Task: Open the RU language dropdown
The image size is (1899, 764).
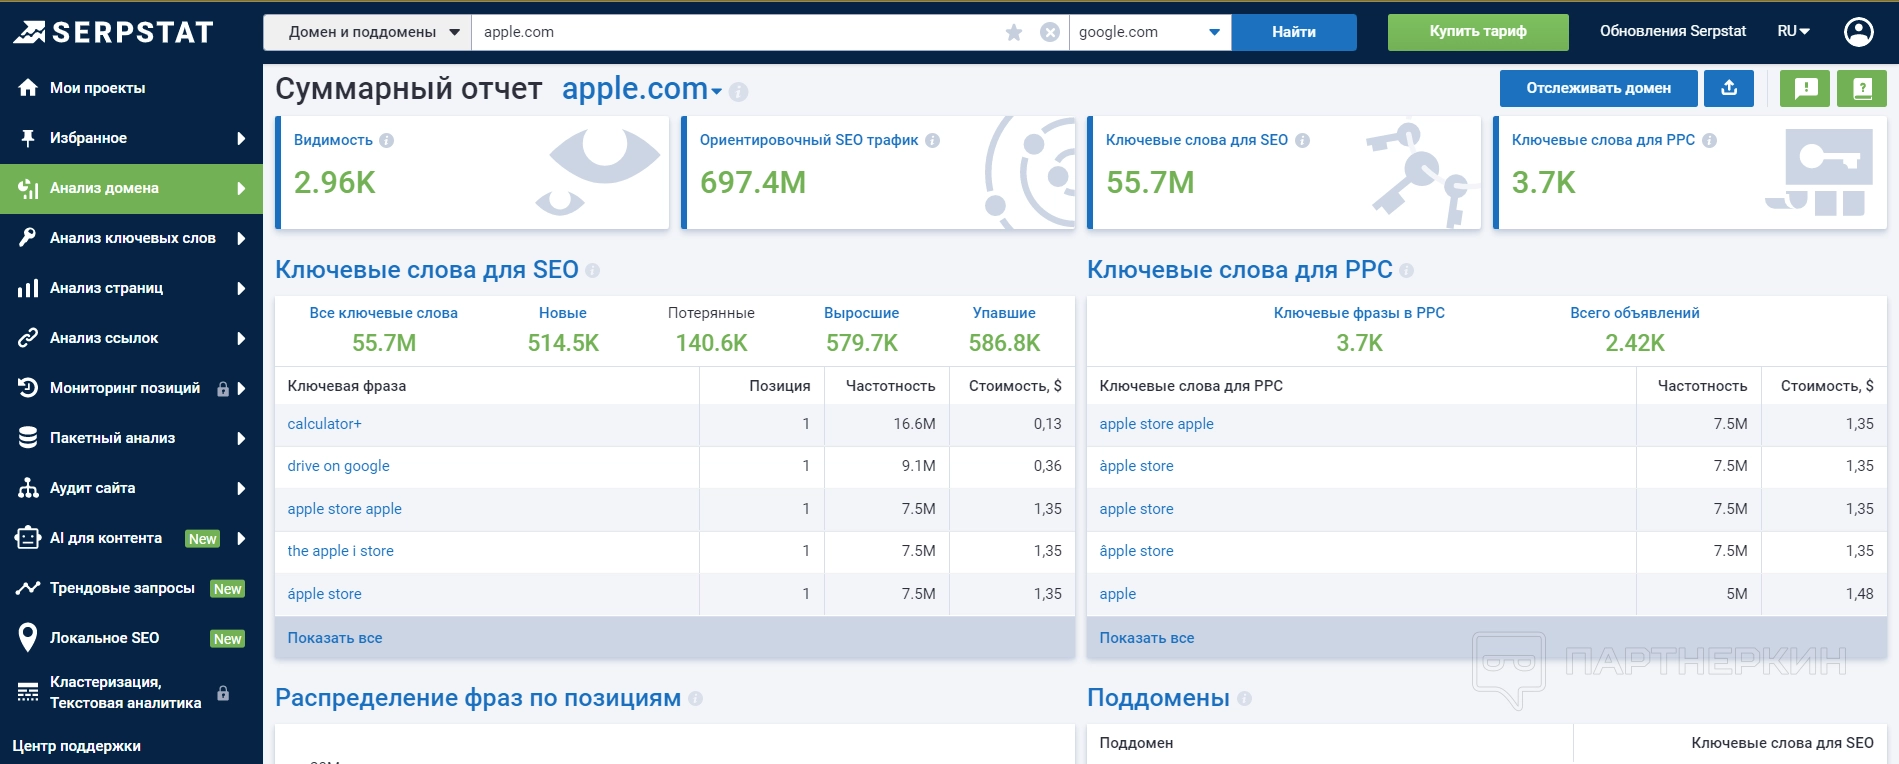Action: [1794, 31]
